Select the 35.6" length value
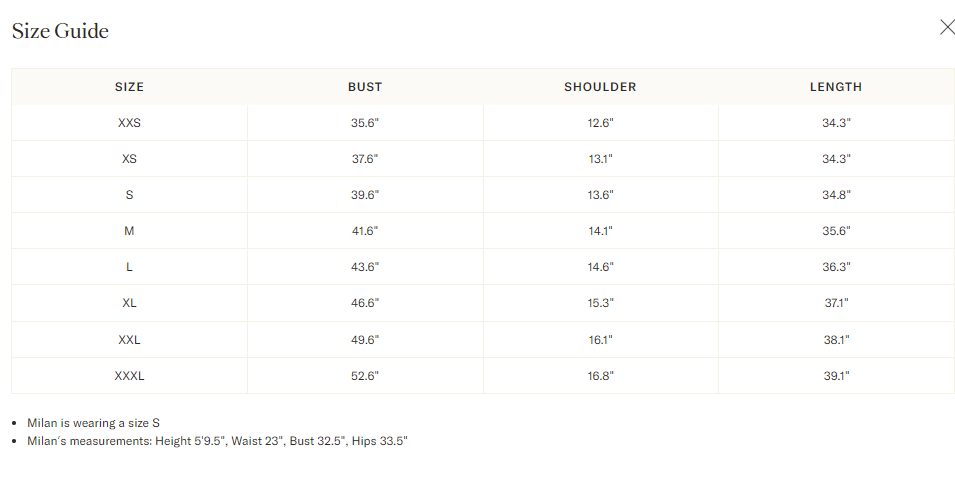Image resolution: width=955 pixels, height=483 pixels. point(836,231)
